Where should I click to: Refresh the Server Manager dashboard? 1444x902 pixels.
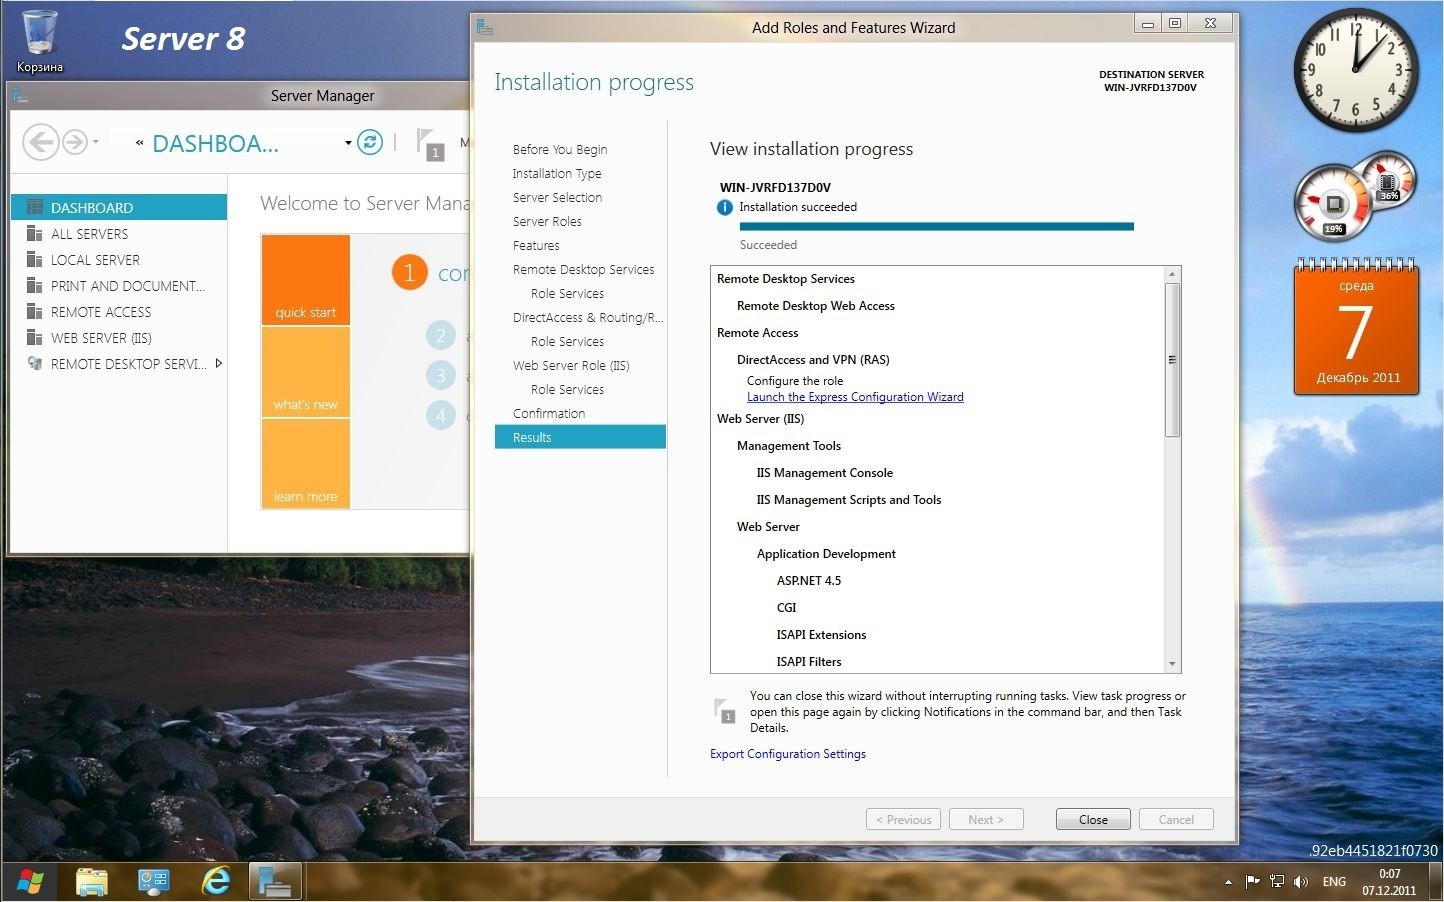click(x=370, y=142)
